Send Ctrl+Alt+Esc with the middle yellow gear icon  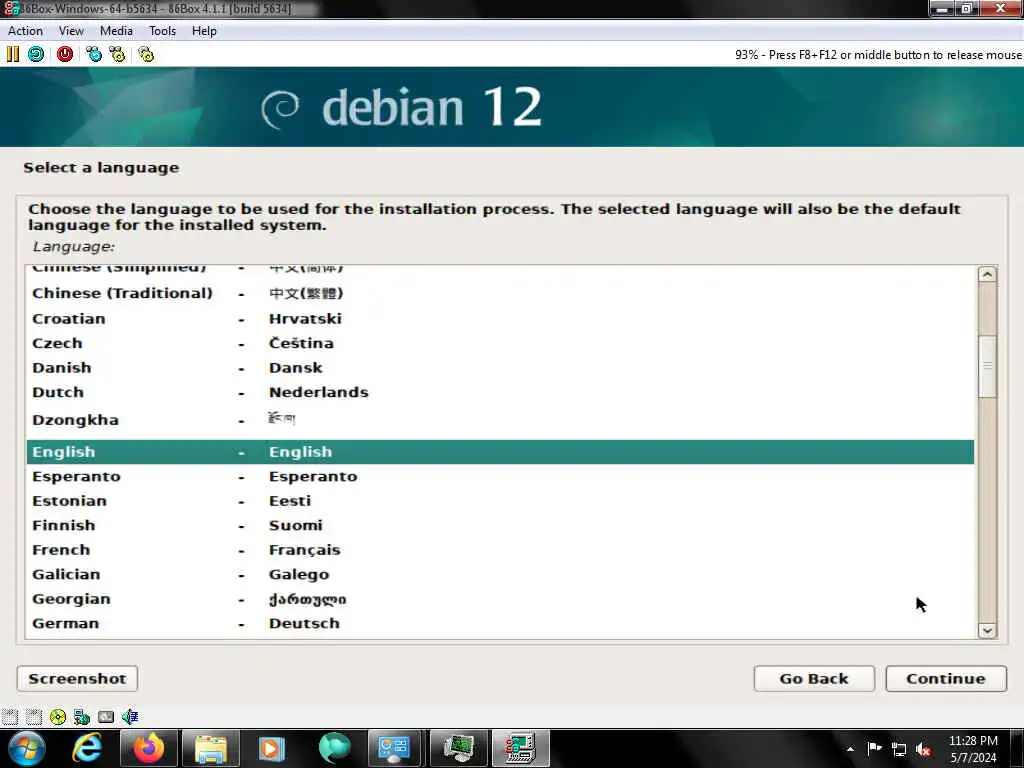pos(118,54)
